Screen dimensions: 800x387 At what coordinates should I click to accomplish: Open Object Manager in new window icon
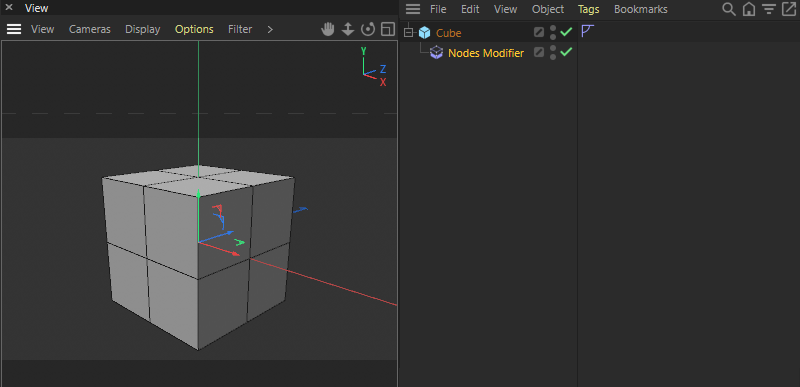tap(789, 9)
